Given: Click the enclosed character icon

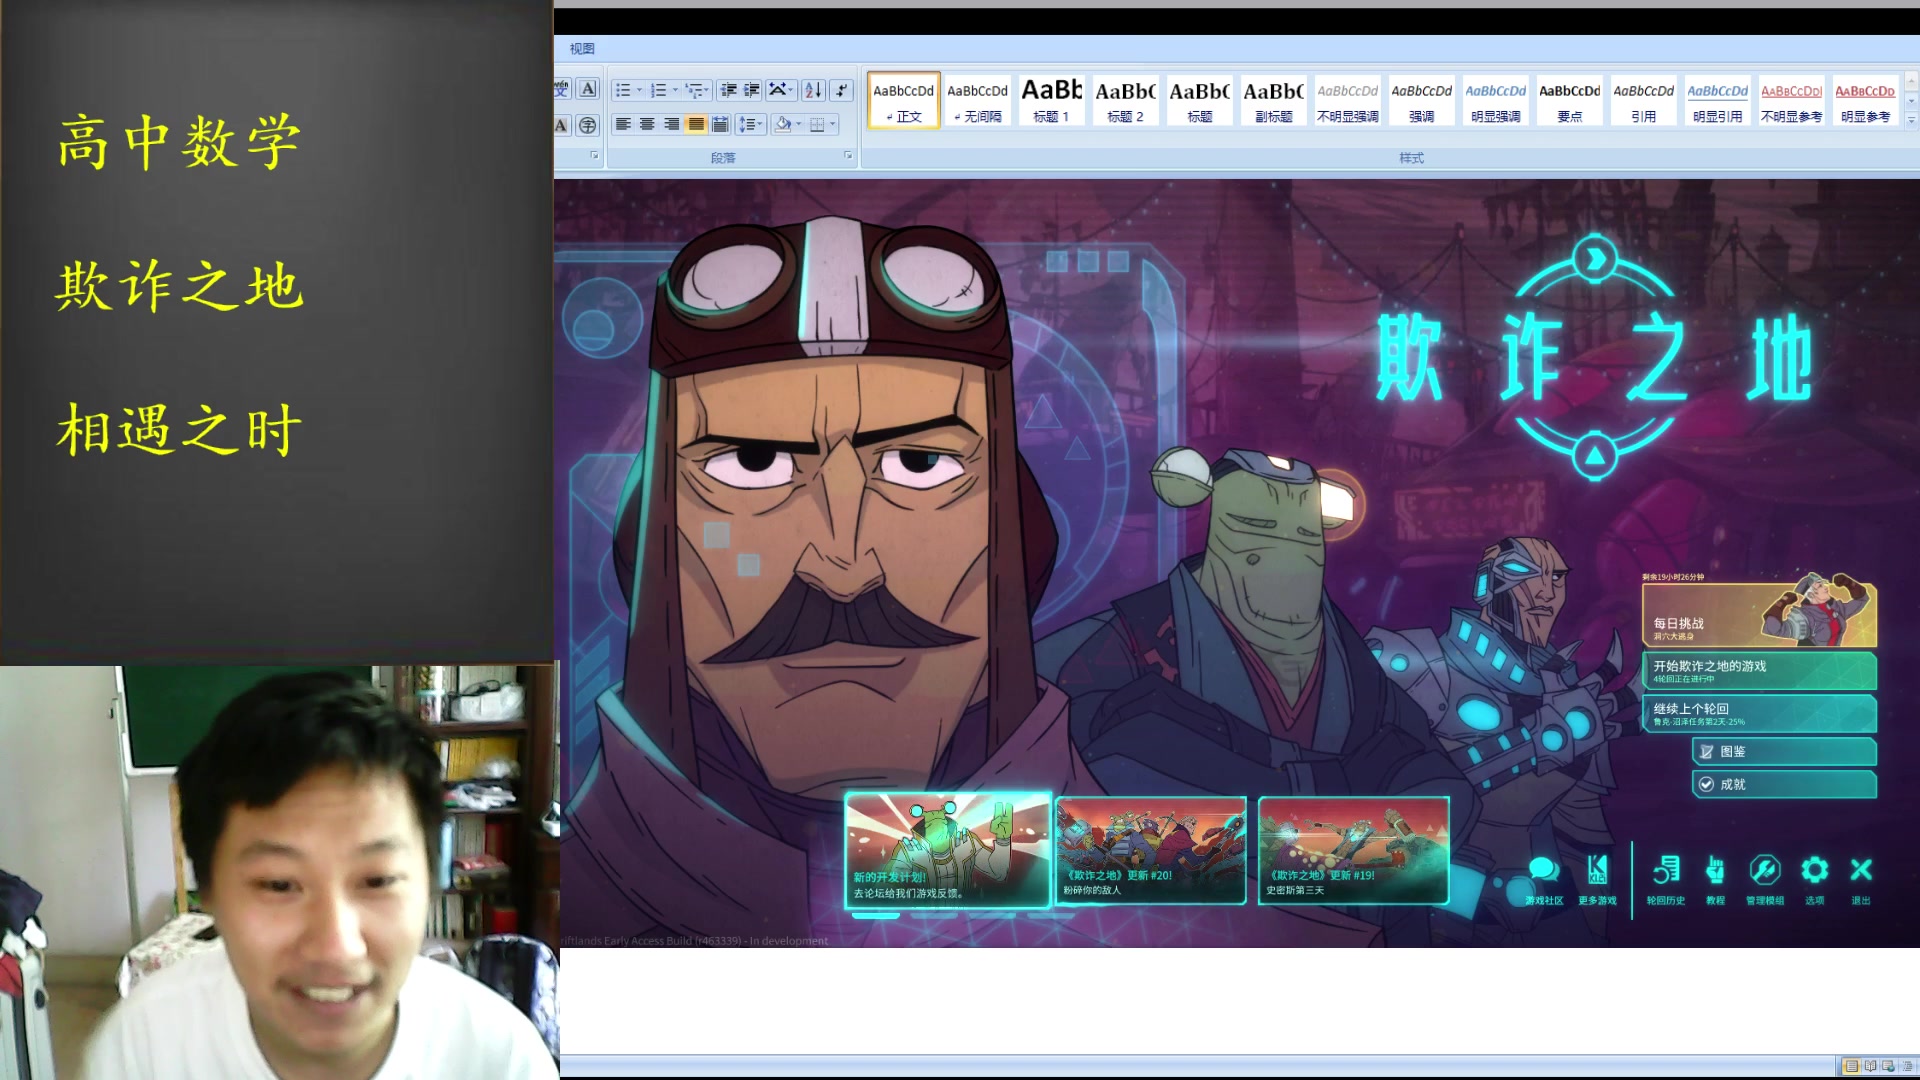Looking at the screenshot, I should tap(588, 125).
